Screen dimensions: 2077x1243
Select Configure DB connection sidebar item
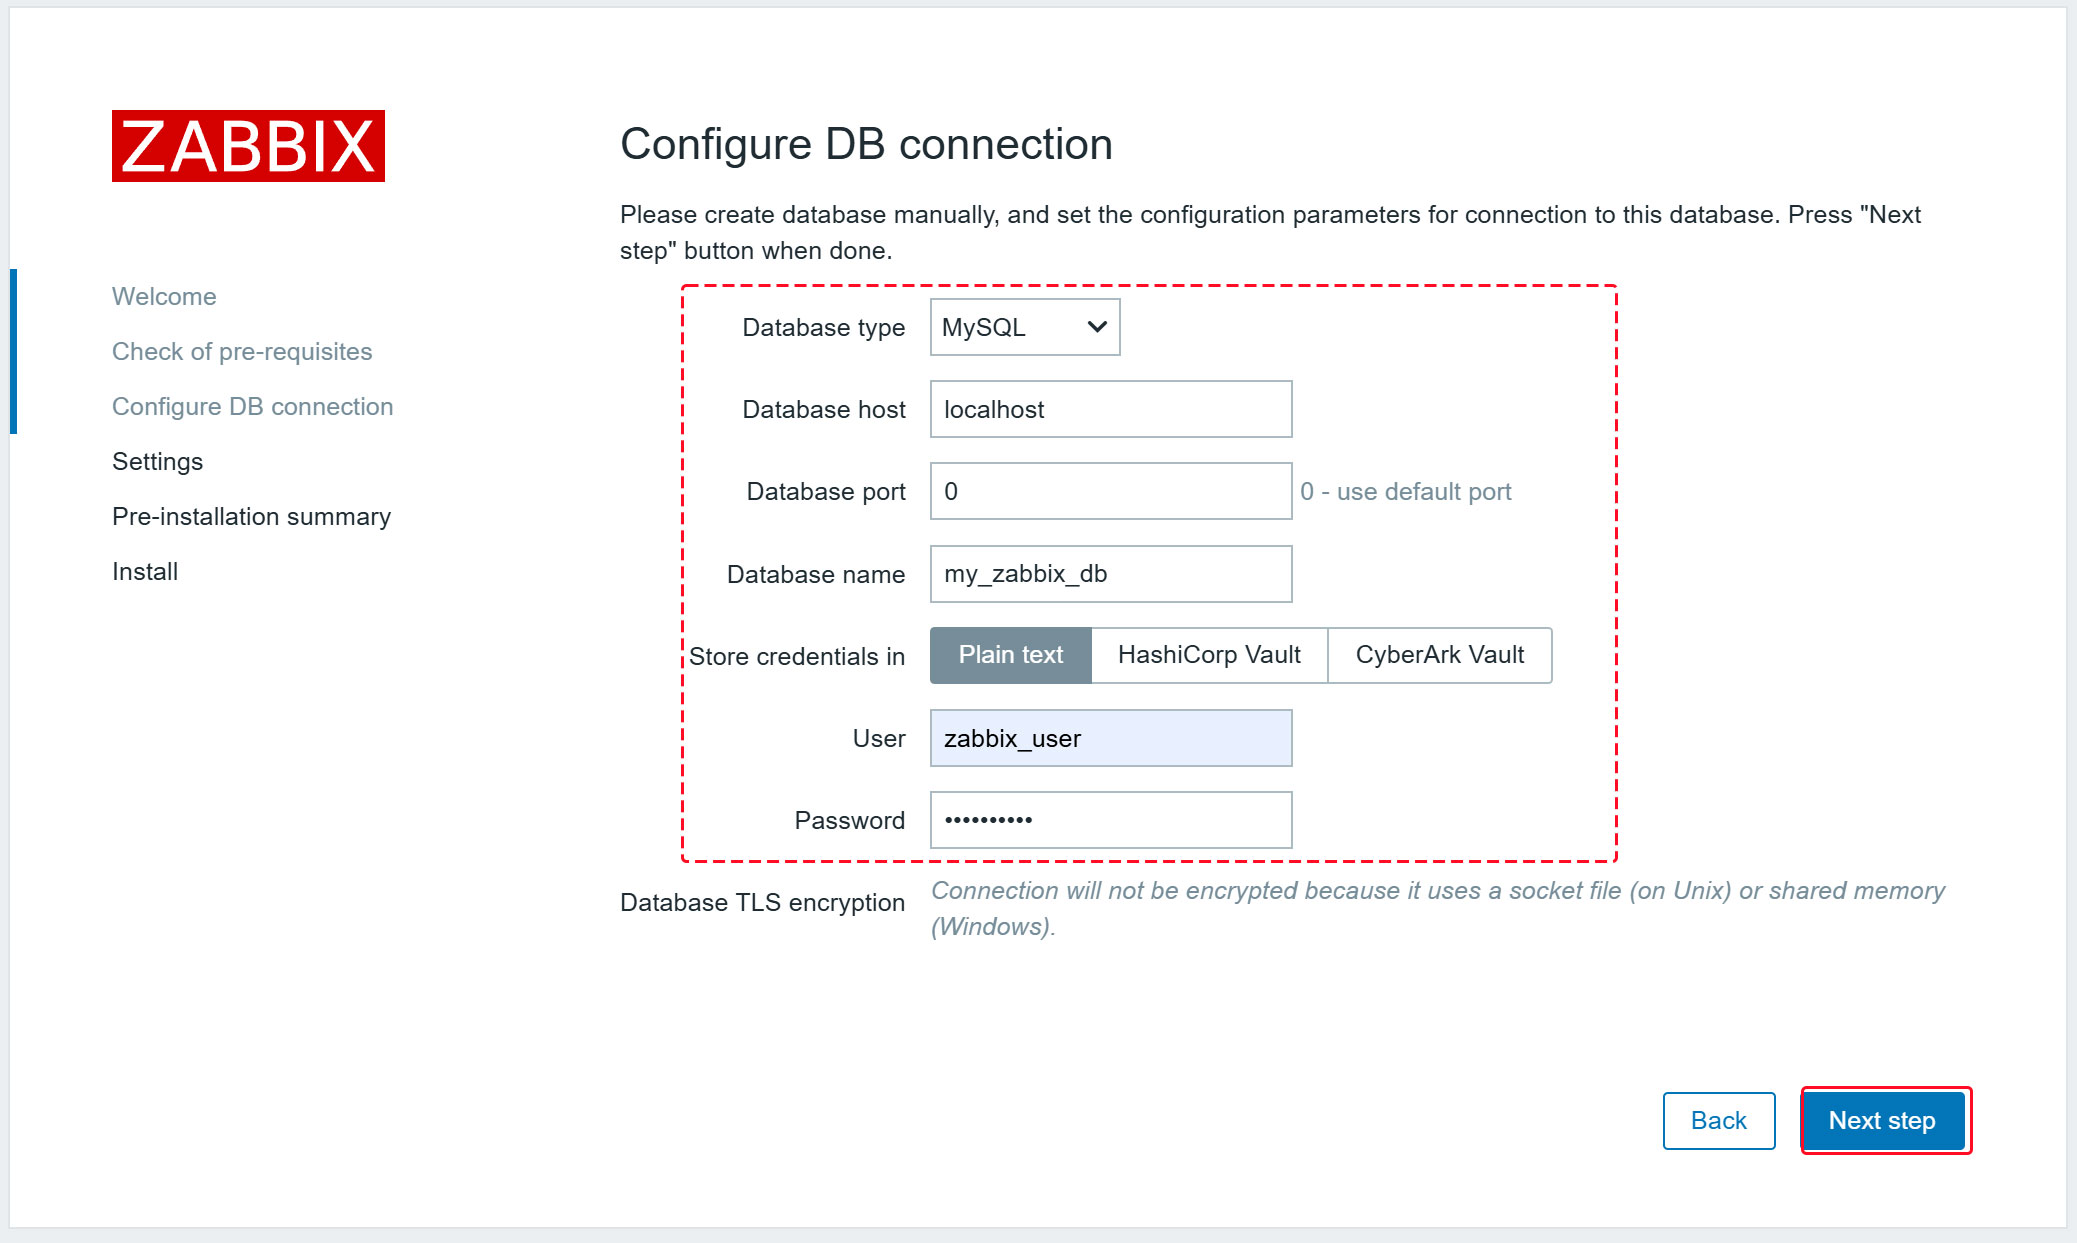tap(252, 406)
